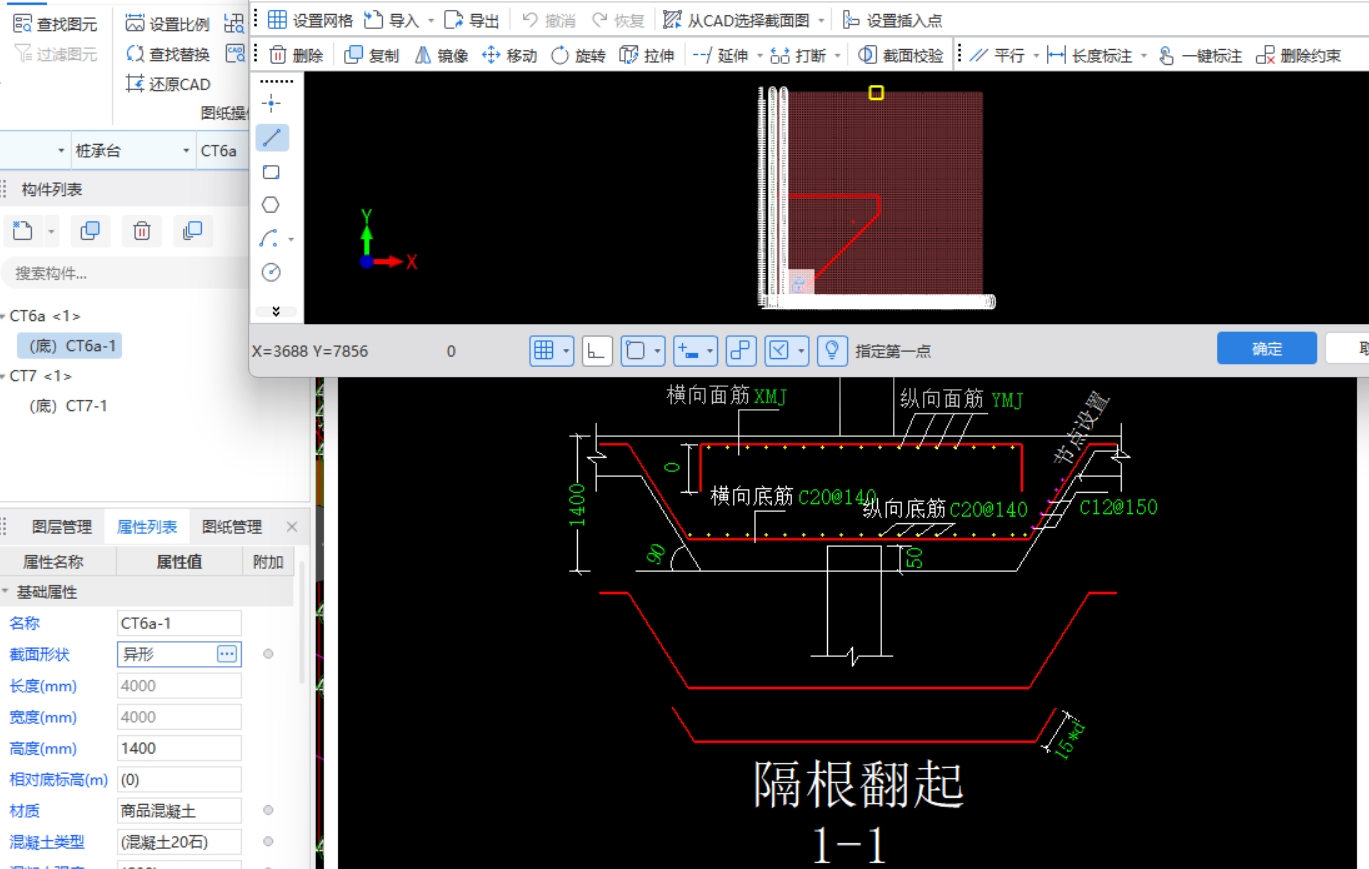
Task: Click the 导出 export button
Action: click(x=472, y=20)
